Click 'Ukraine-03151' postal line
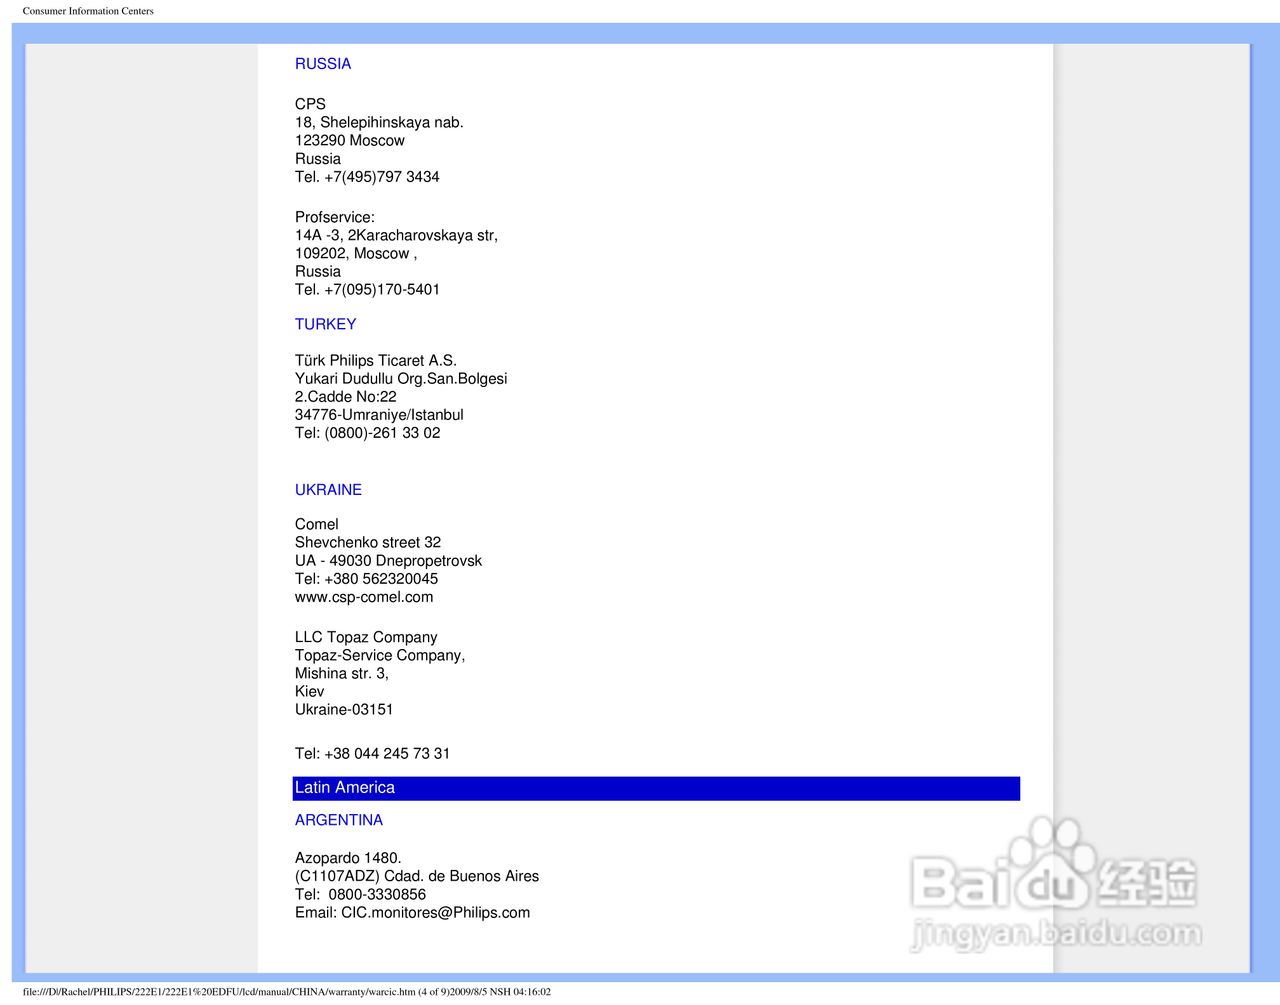Viewport: 1280px width, 1005px height. click(344, 710)
